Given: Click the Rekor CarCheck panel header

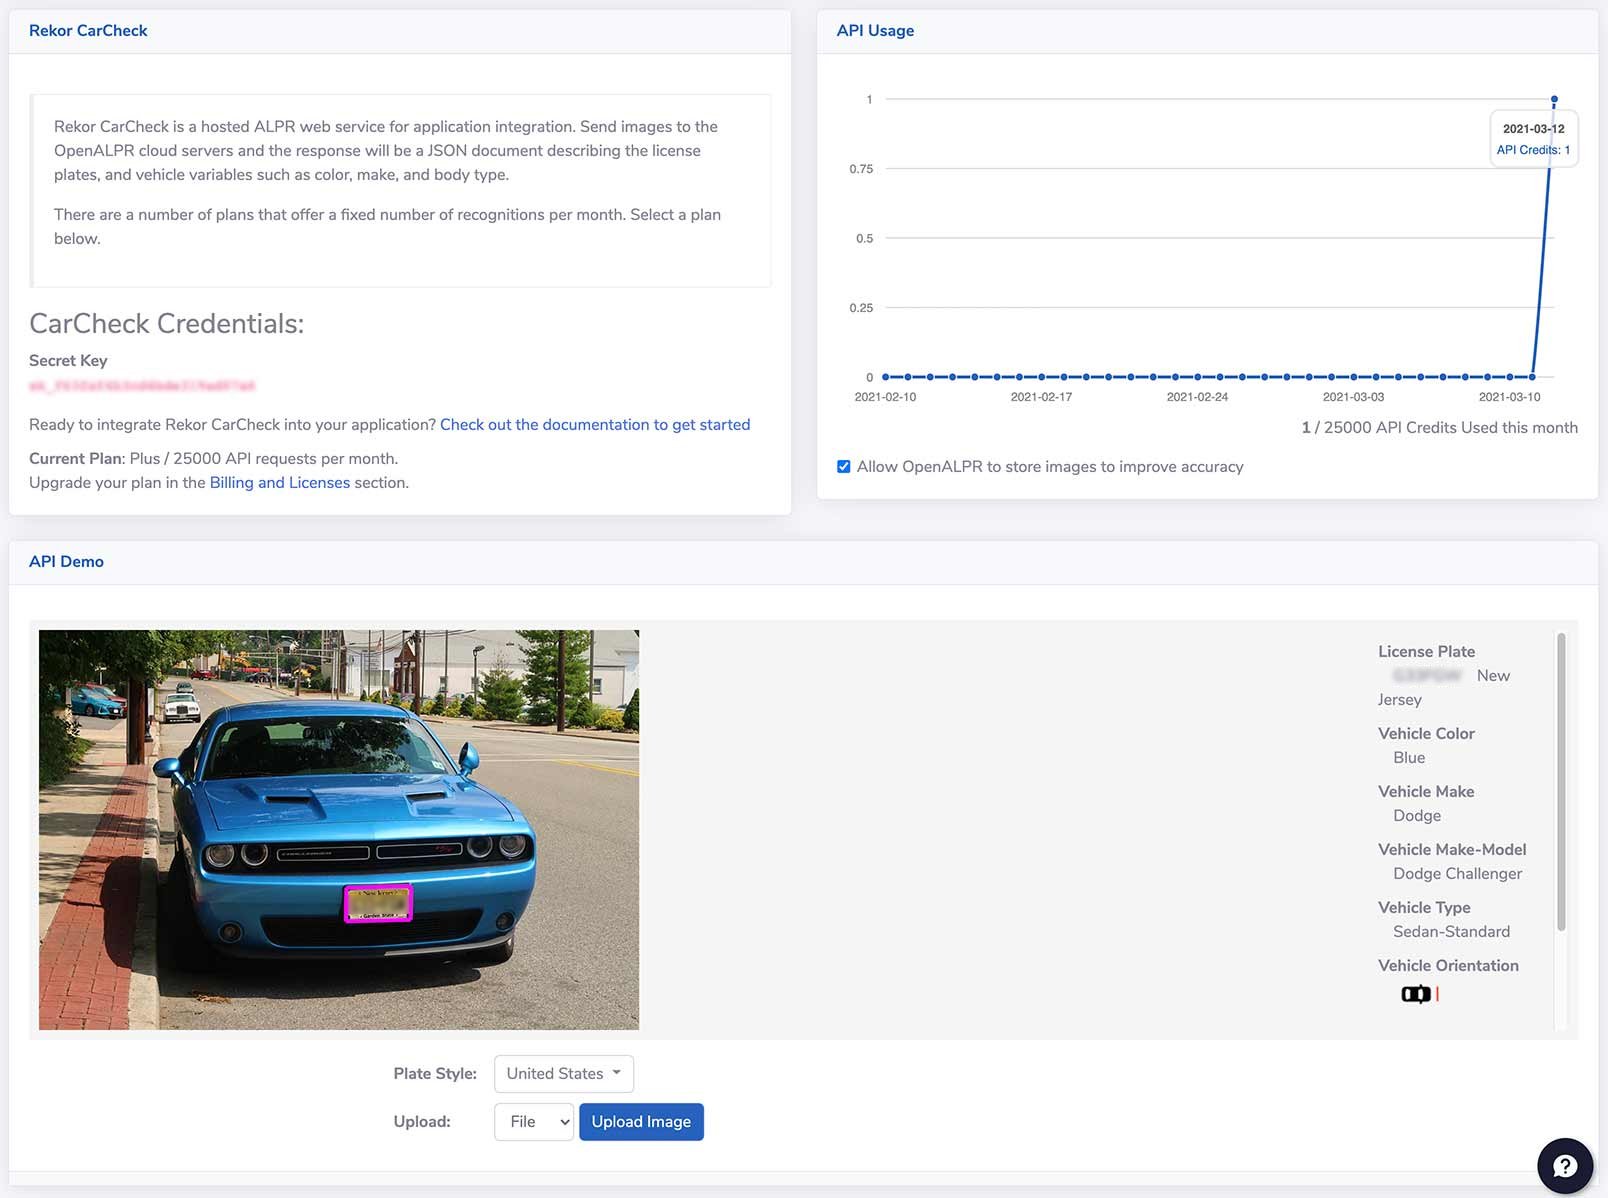Looking at the screenshot, I should (88, 31).
